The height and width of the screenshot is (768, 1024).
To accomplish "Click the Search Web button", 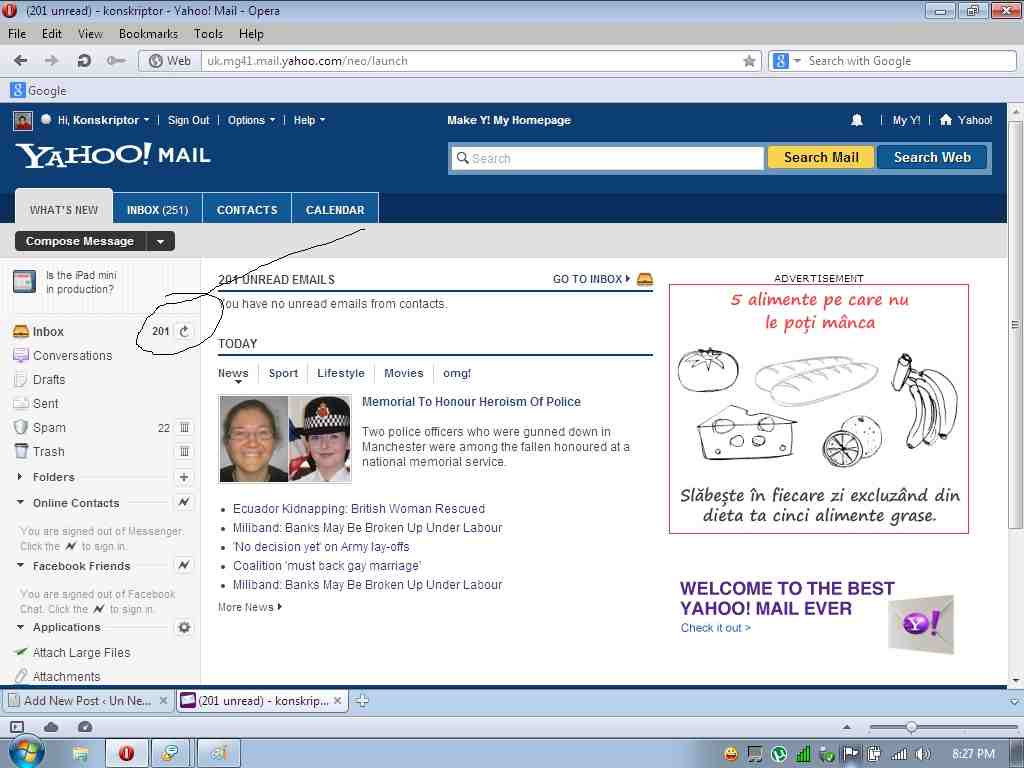I will click(932, 157).
